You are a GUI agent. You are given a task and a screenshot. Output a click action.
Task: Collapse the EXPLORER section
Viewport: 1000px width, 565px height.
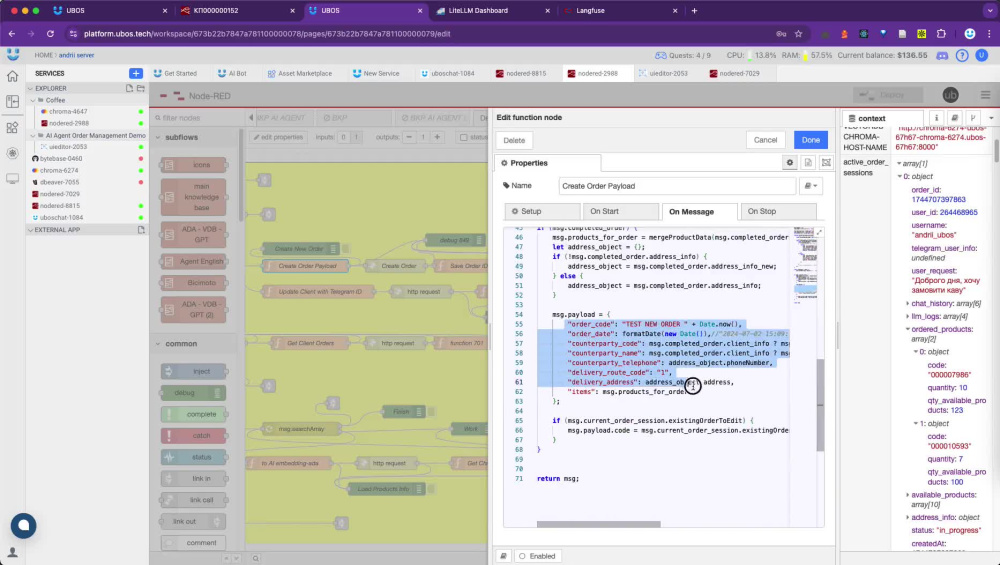30,89
